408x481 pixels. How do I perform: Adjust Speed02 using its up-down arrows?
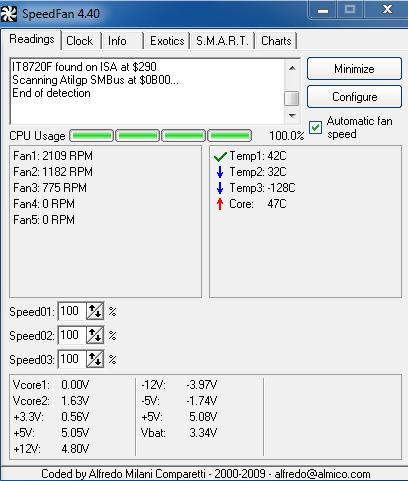(x=95, y=335)
